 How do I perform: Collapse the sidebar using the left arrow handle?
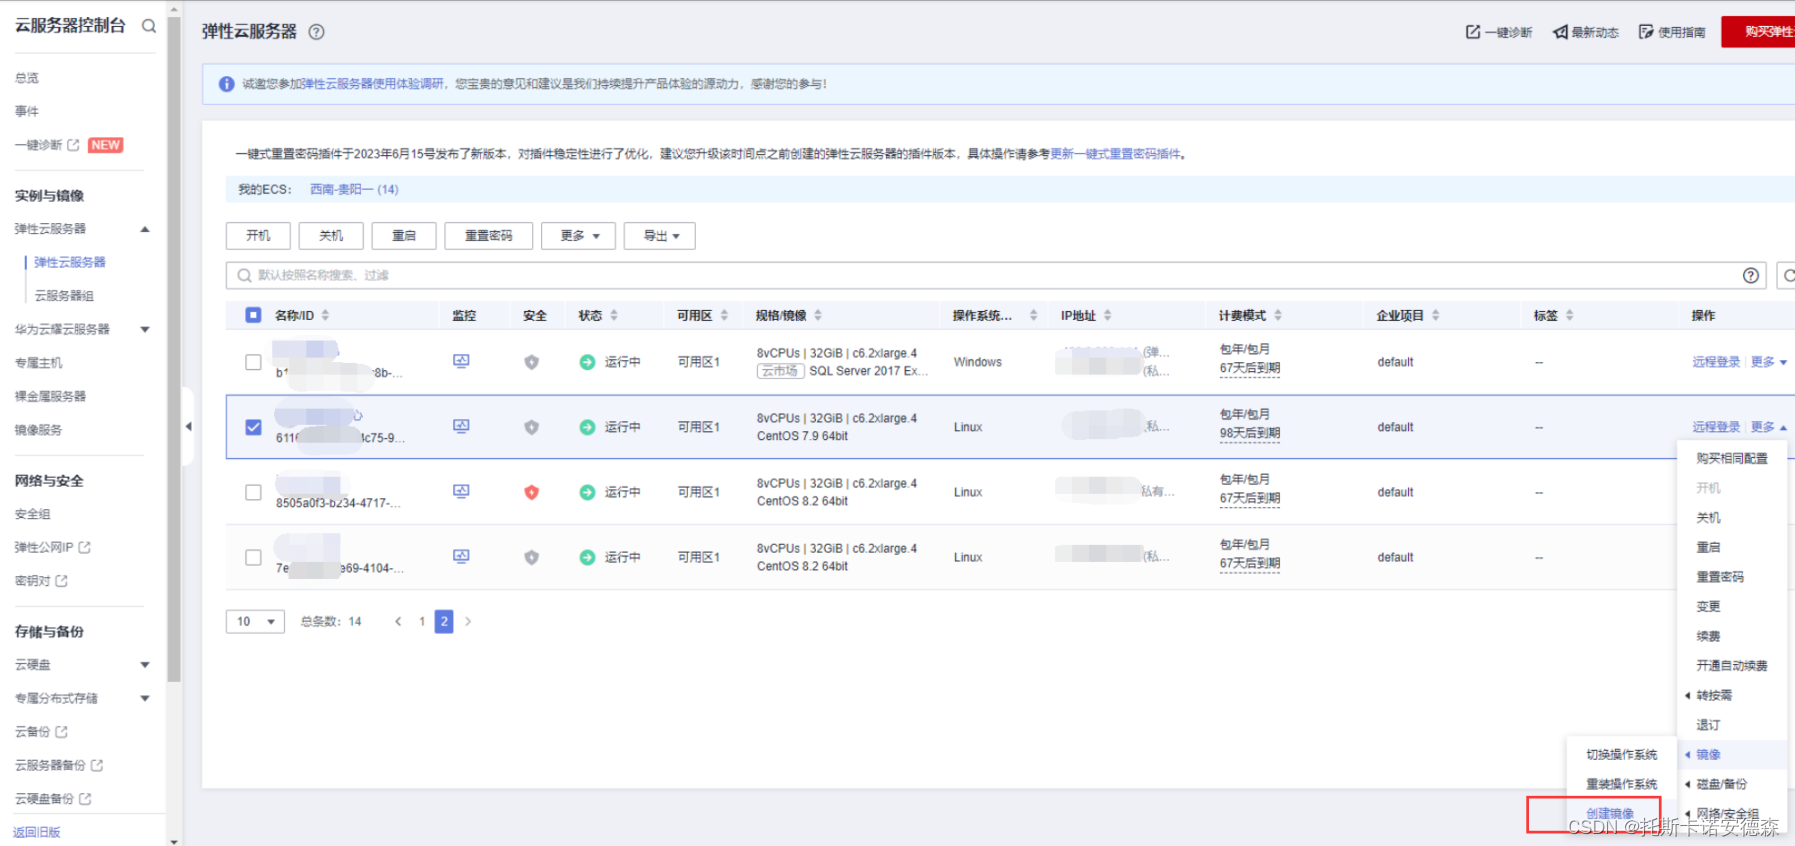188,427
